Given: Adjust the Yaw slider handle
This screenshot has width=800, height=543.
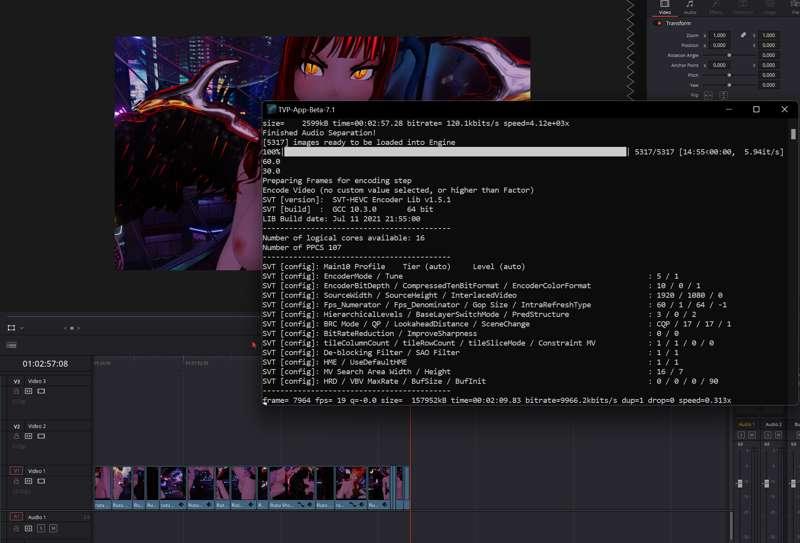Looking at the screenshot, I should (729, 85).
